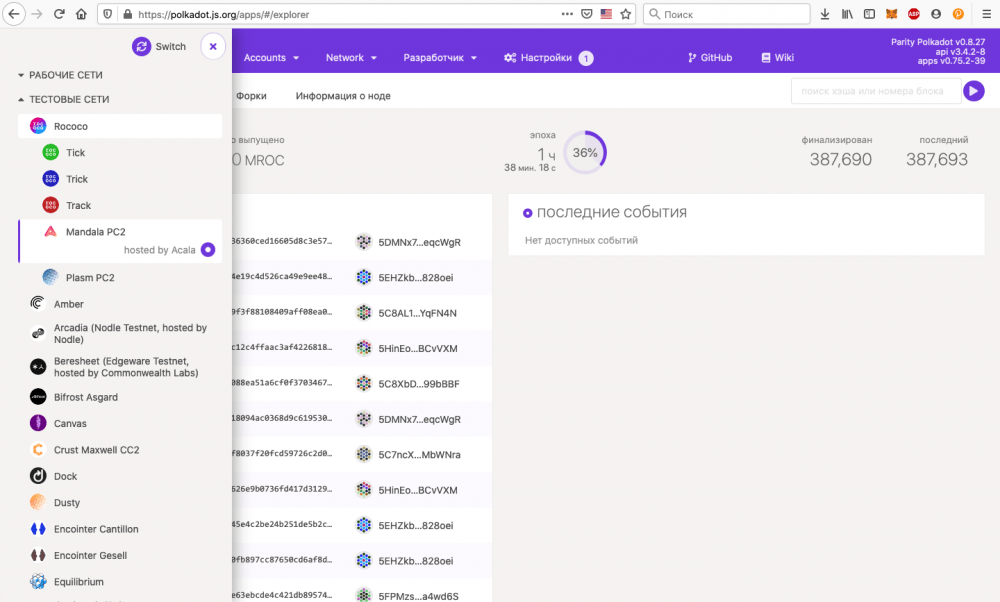
Task: Open the Wiki link
Action: [777, 57]
